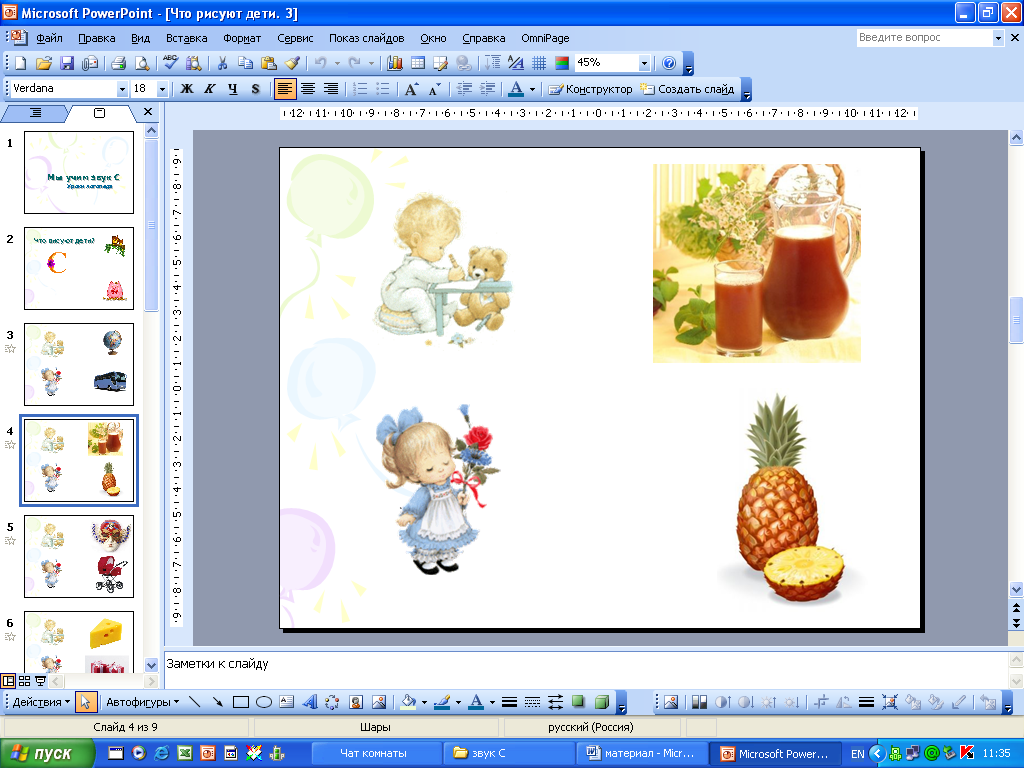Align text center
This screenshot has height=768, width=1024.
pos(308,89)
